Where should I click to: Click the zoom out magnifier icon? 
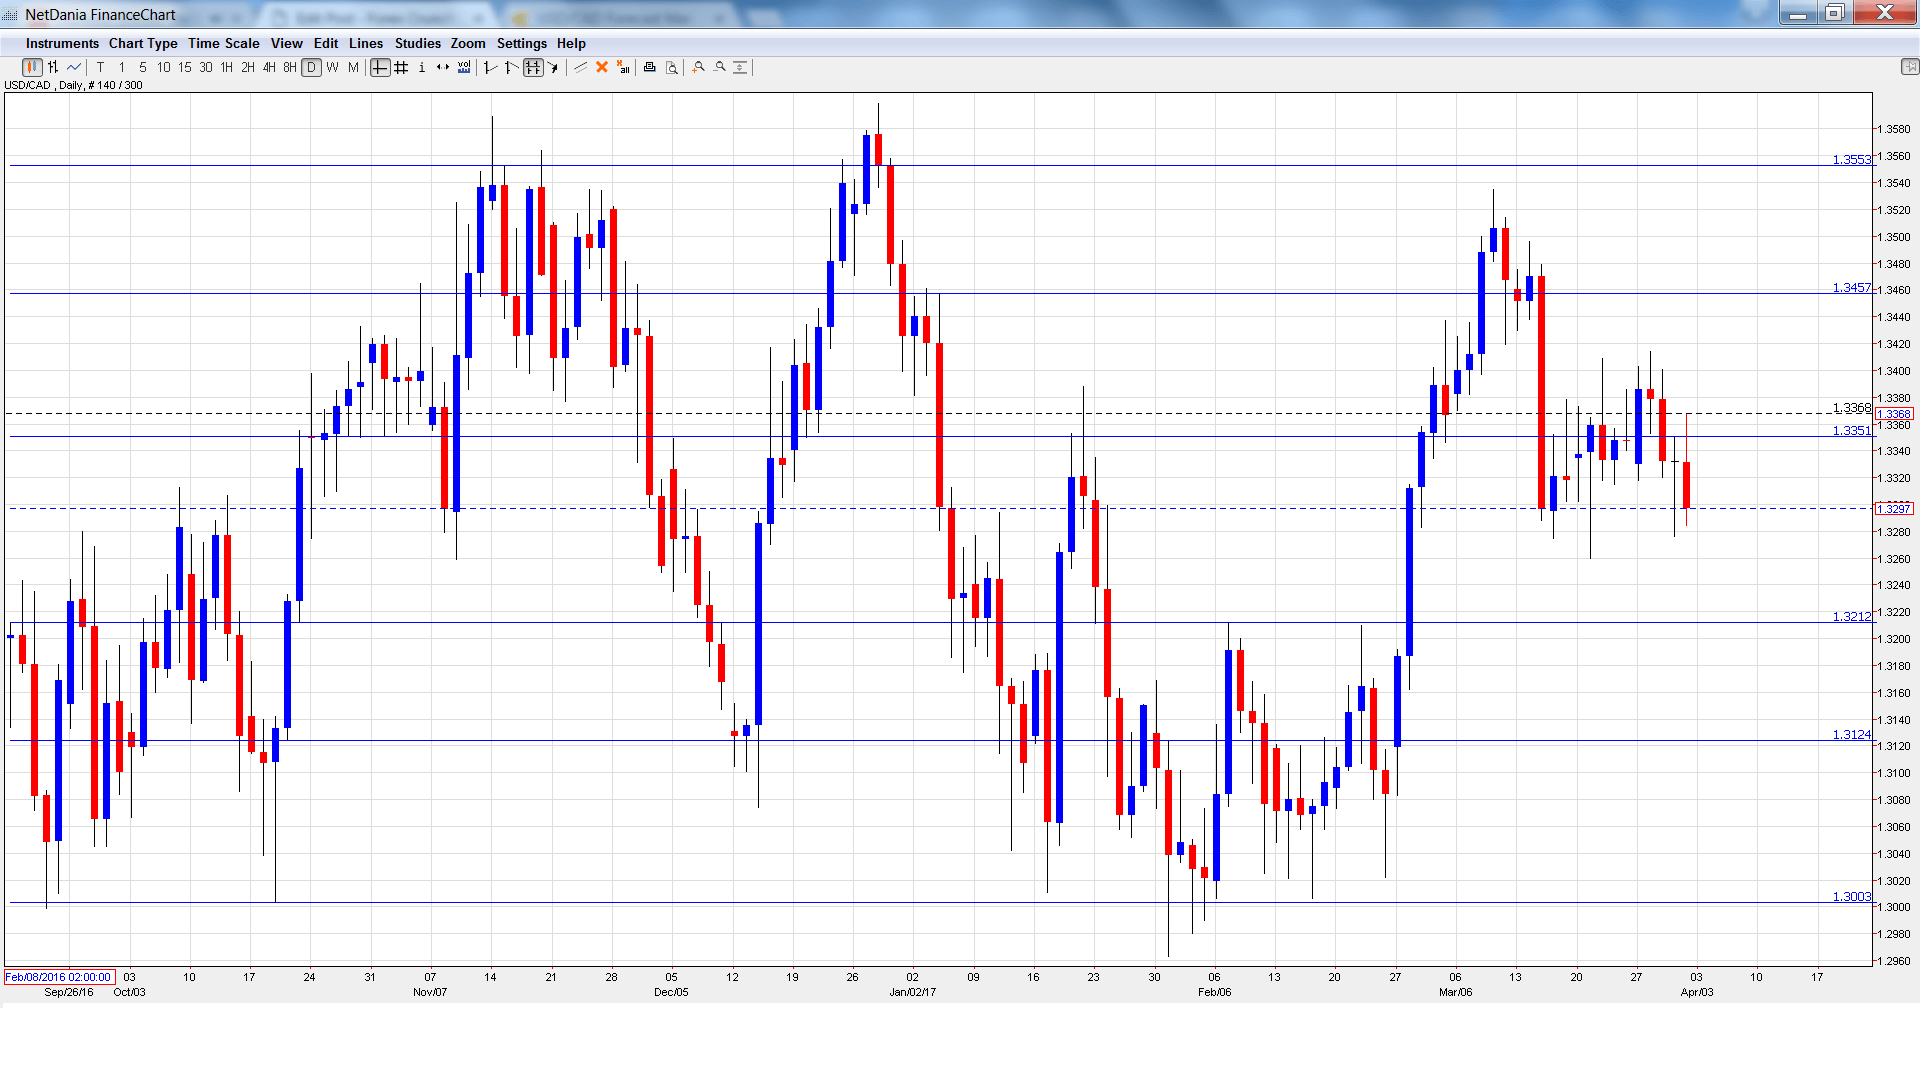720,67
